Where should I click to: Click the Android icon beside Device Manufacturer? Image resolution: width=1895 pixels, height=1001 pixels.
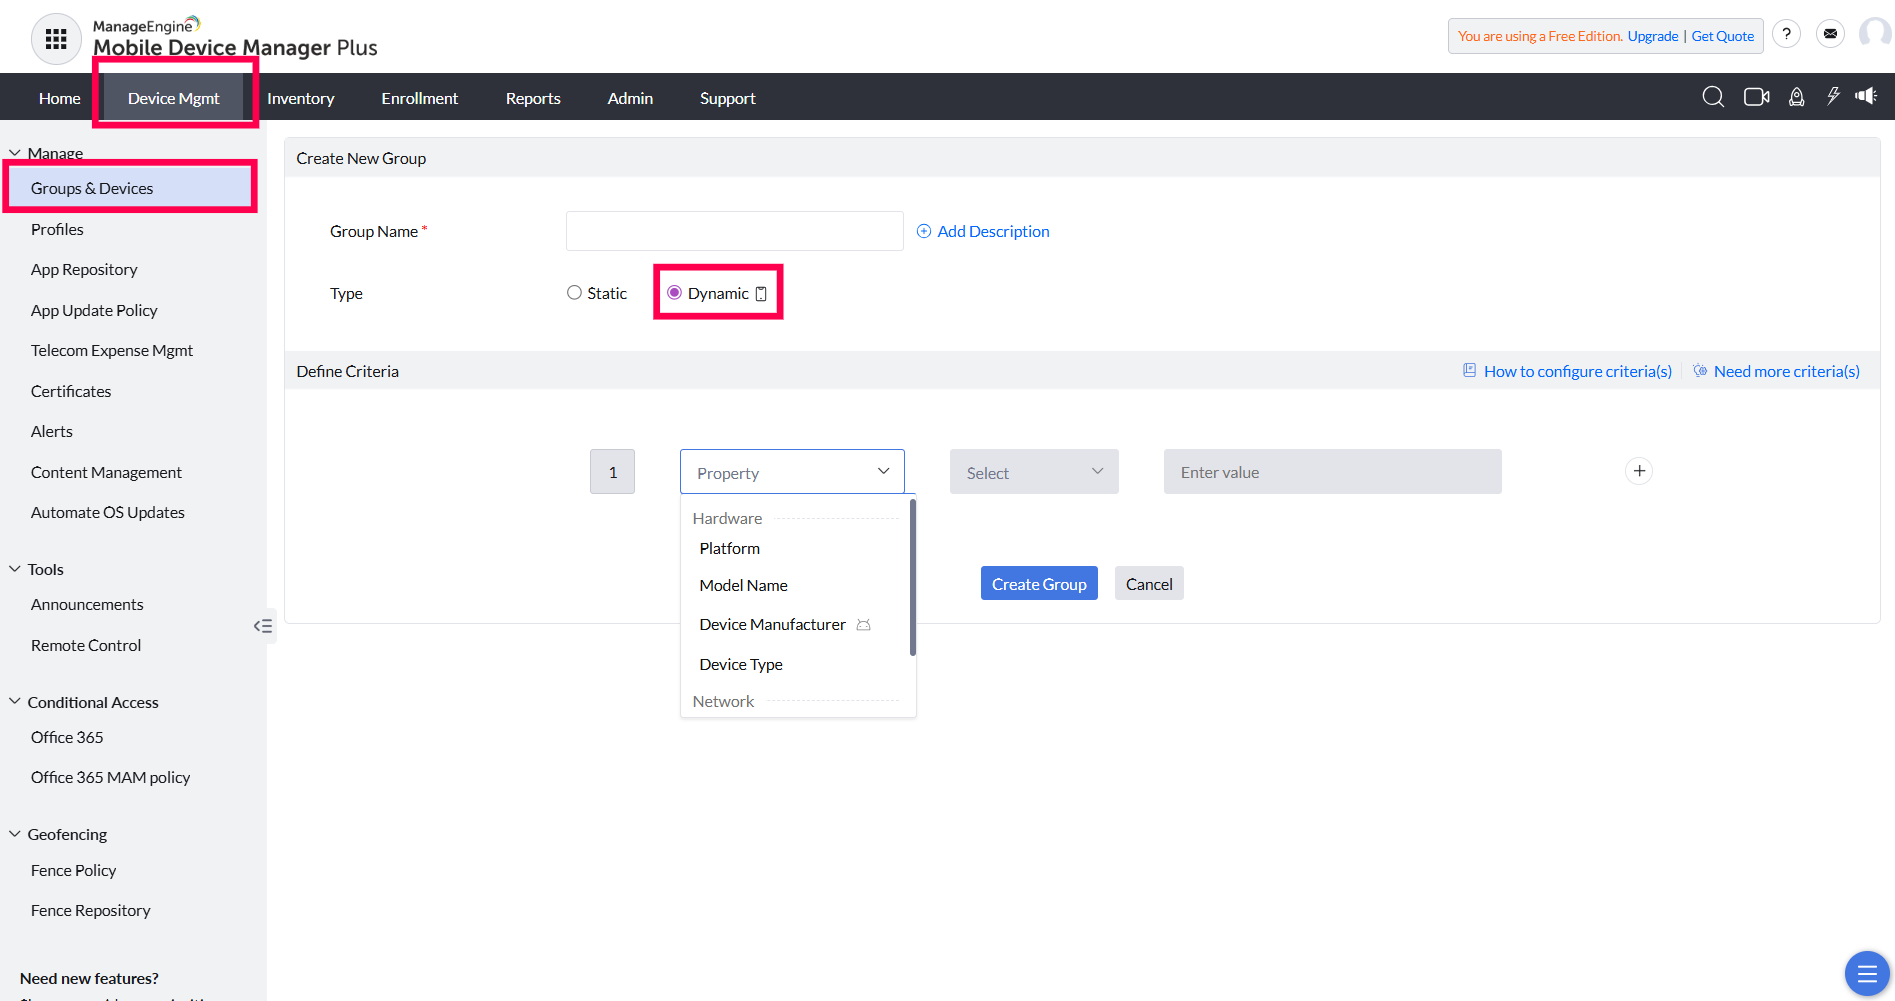pyautogui.click(x=864, y=625)
